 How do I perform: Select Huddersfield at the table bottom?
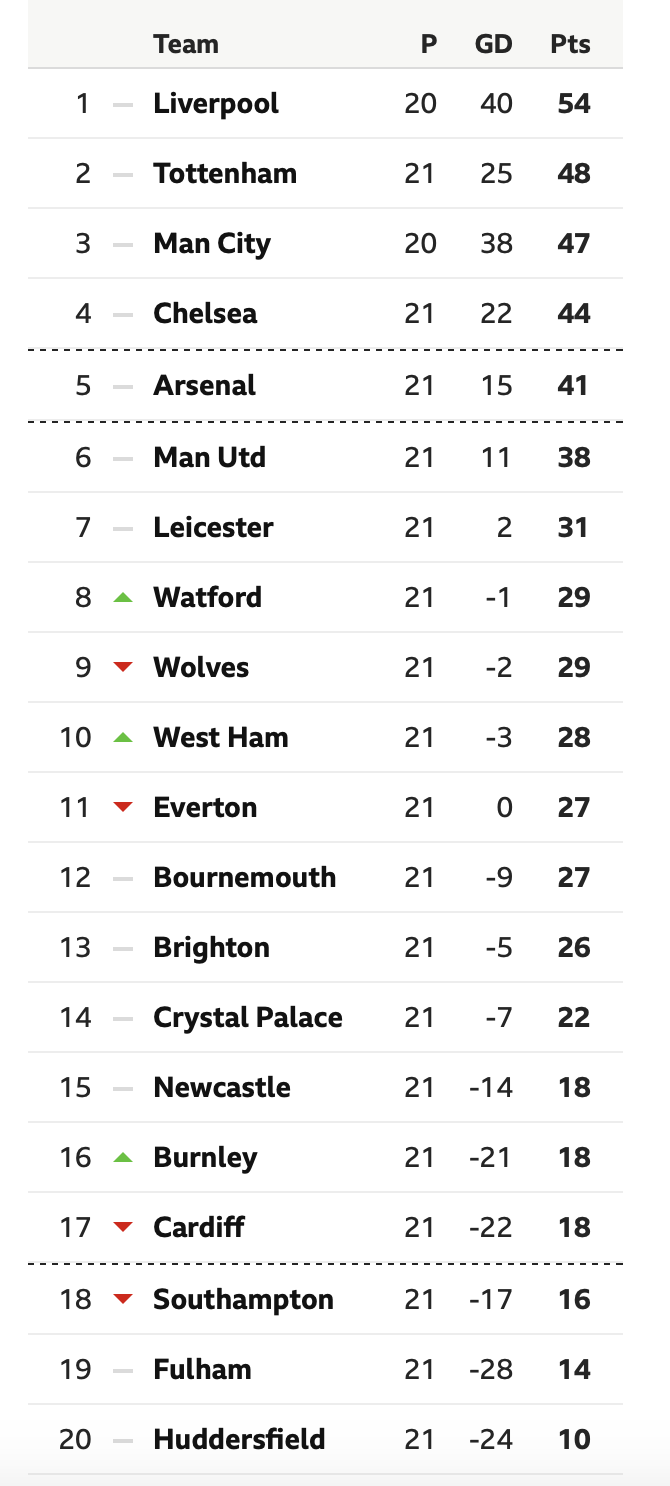coord(239,1440)
